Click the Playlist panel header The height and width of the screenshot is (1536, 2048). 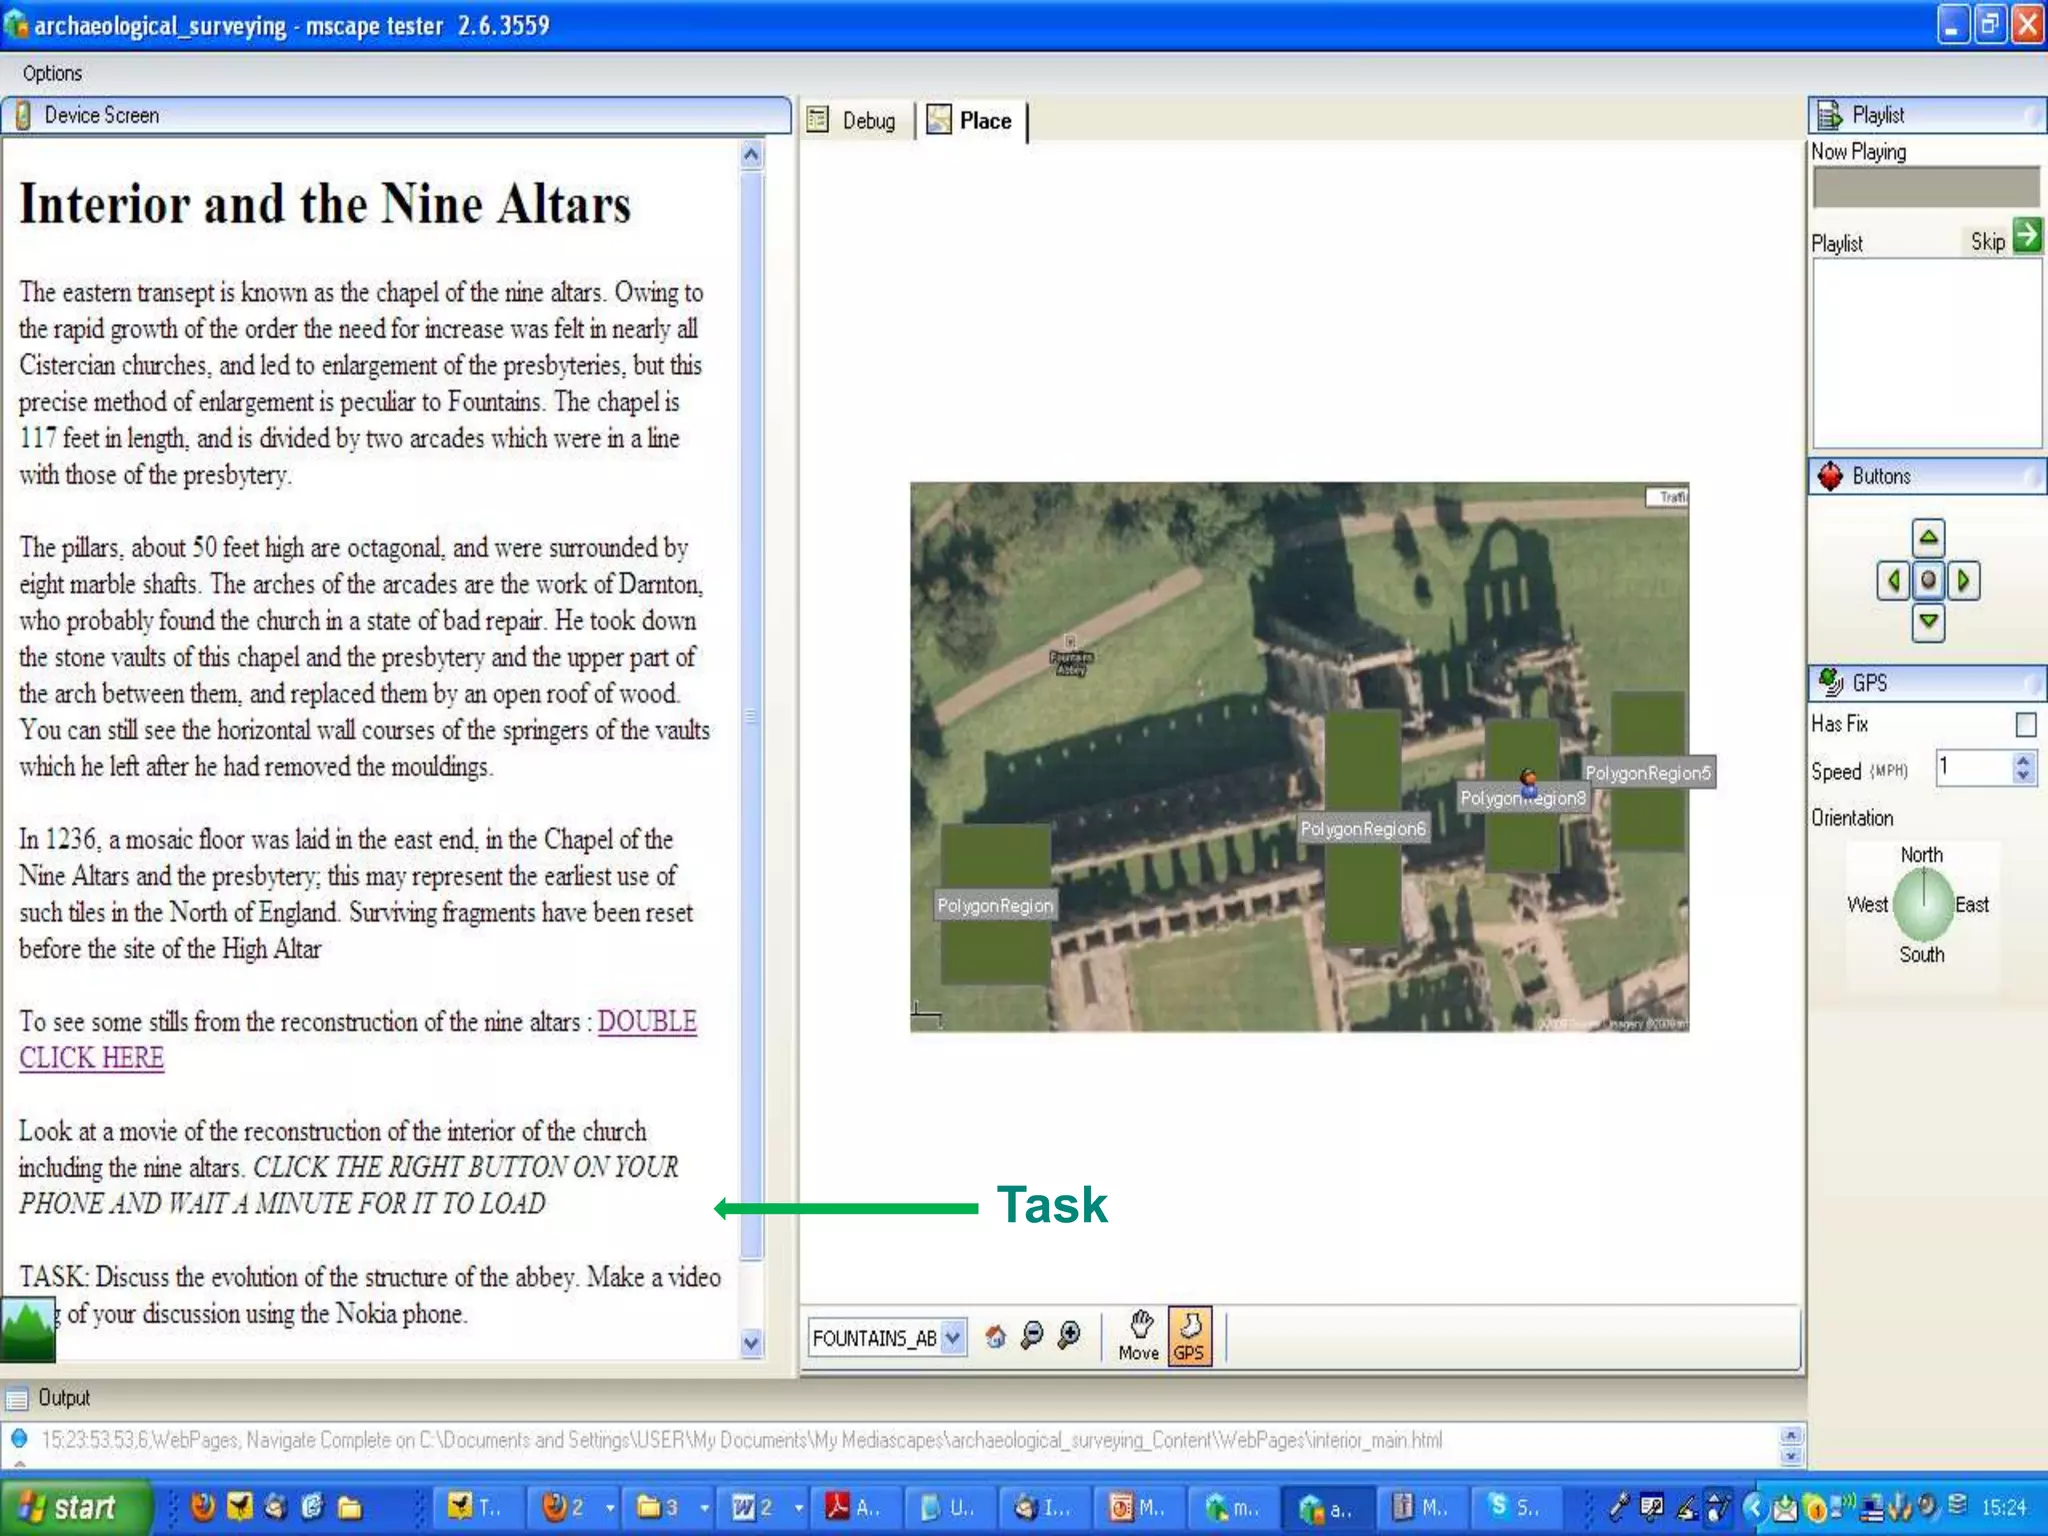click(x=1926, y=115)
